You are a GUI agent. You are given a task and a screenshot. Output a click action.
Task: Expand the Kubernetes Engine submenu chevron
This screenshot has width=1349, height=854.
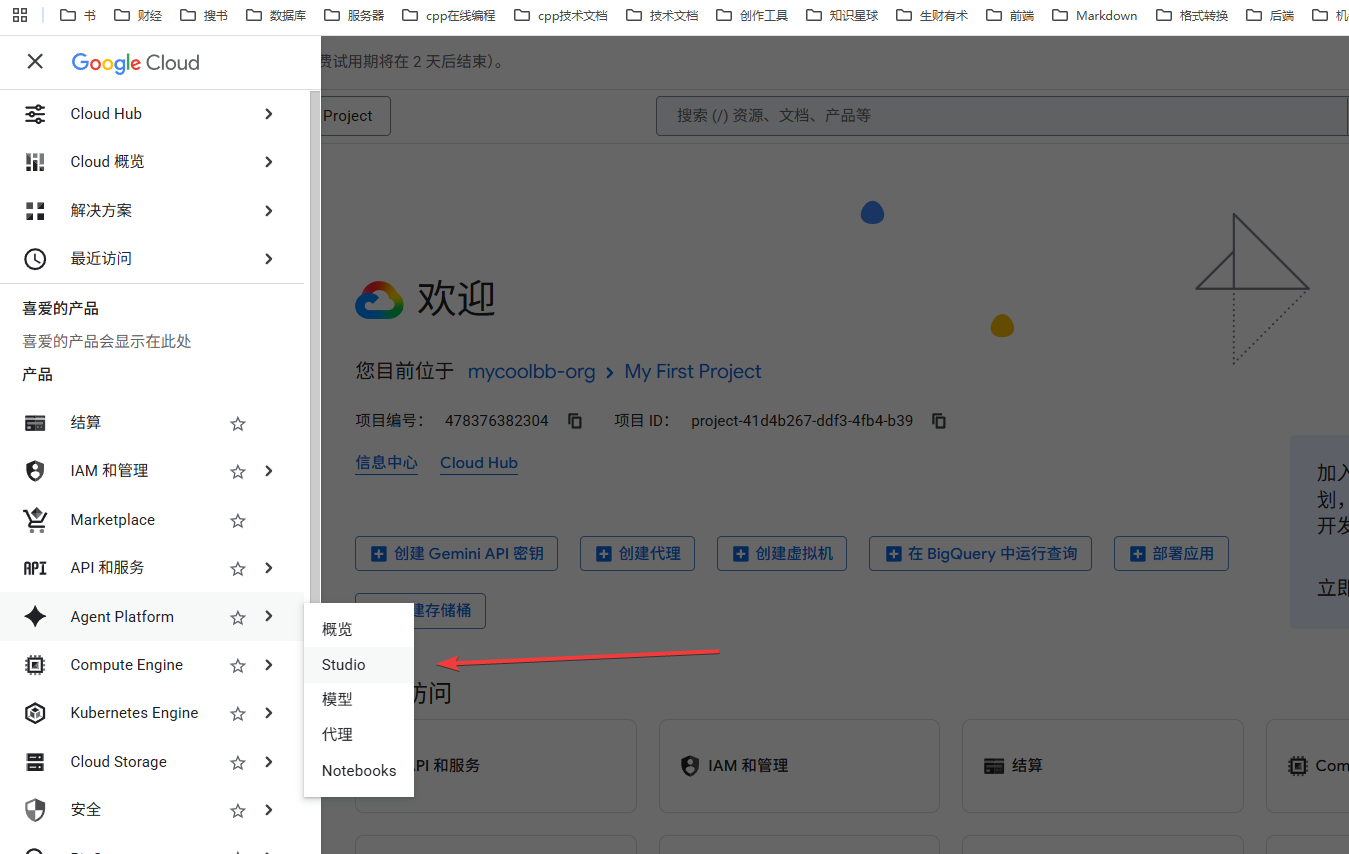tap(268, 713)
